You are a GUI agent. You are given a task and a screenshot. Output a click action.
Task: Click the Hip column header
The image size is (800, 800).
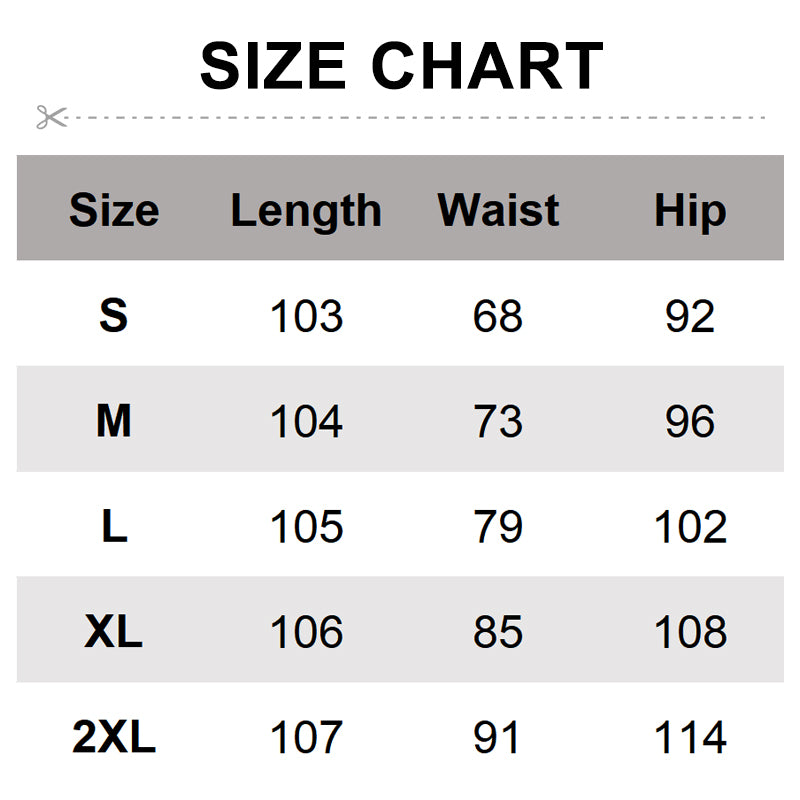[690, 211]
